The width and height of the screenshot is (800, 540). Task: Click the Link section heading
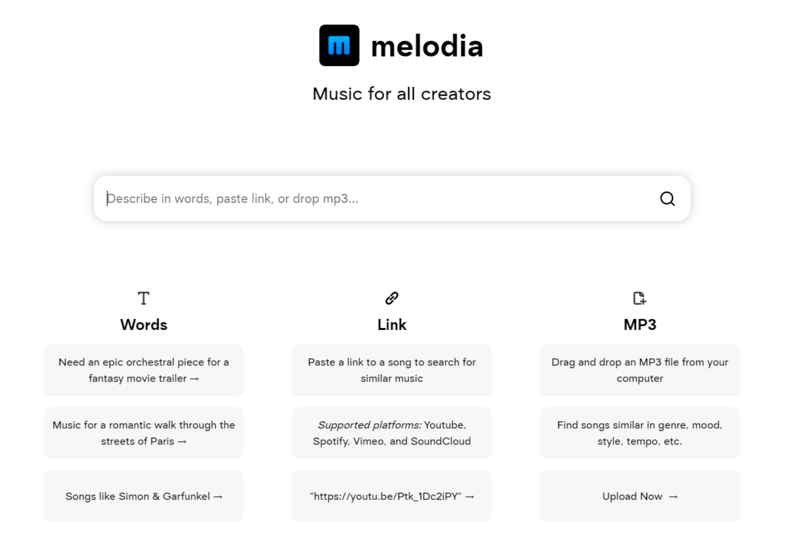click(392, 325)
